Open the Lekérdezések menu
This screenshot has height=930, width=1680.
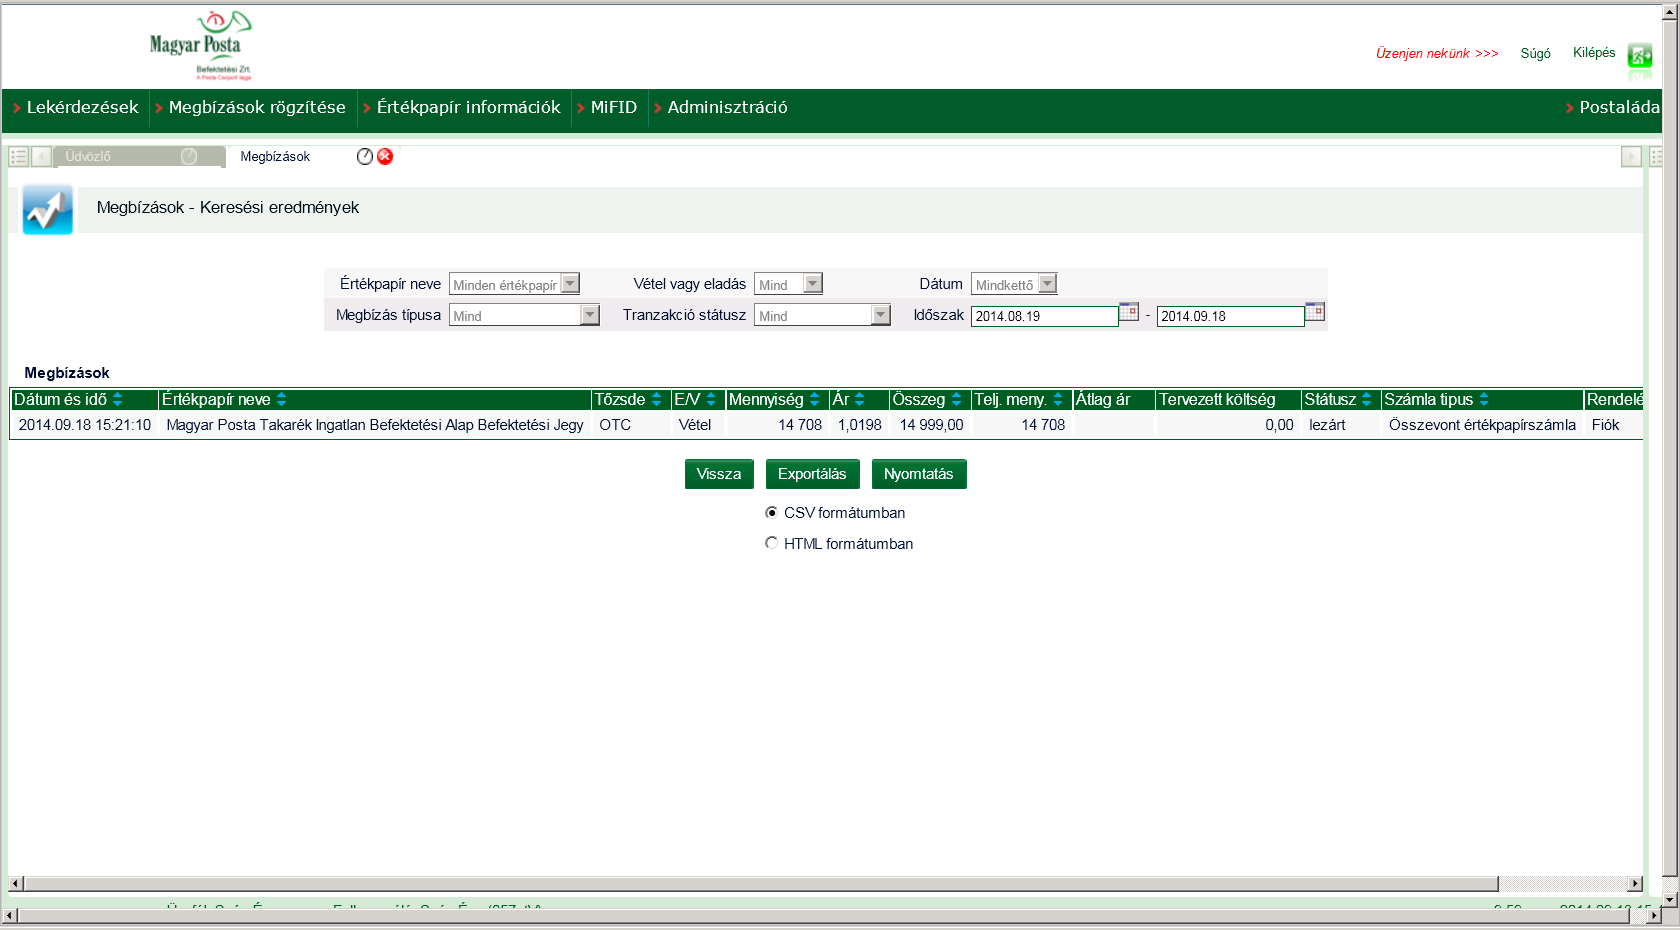tap(82, 107)
